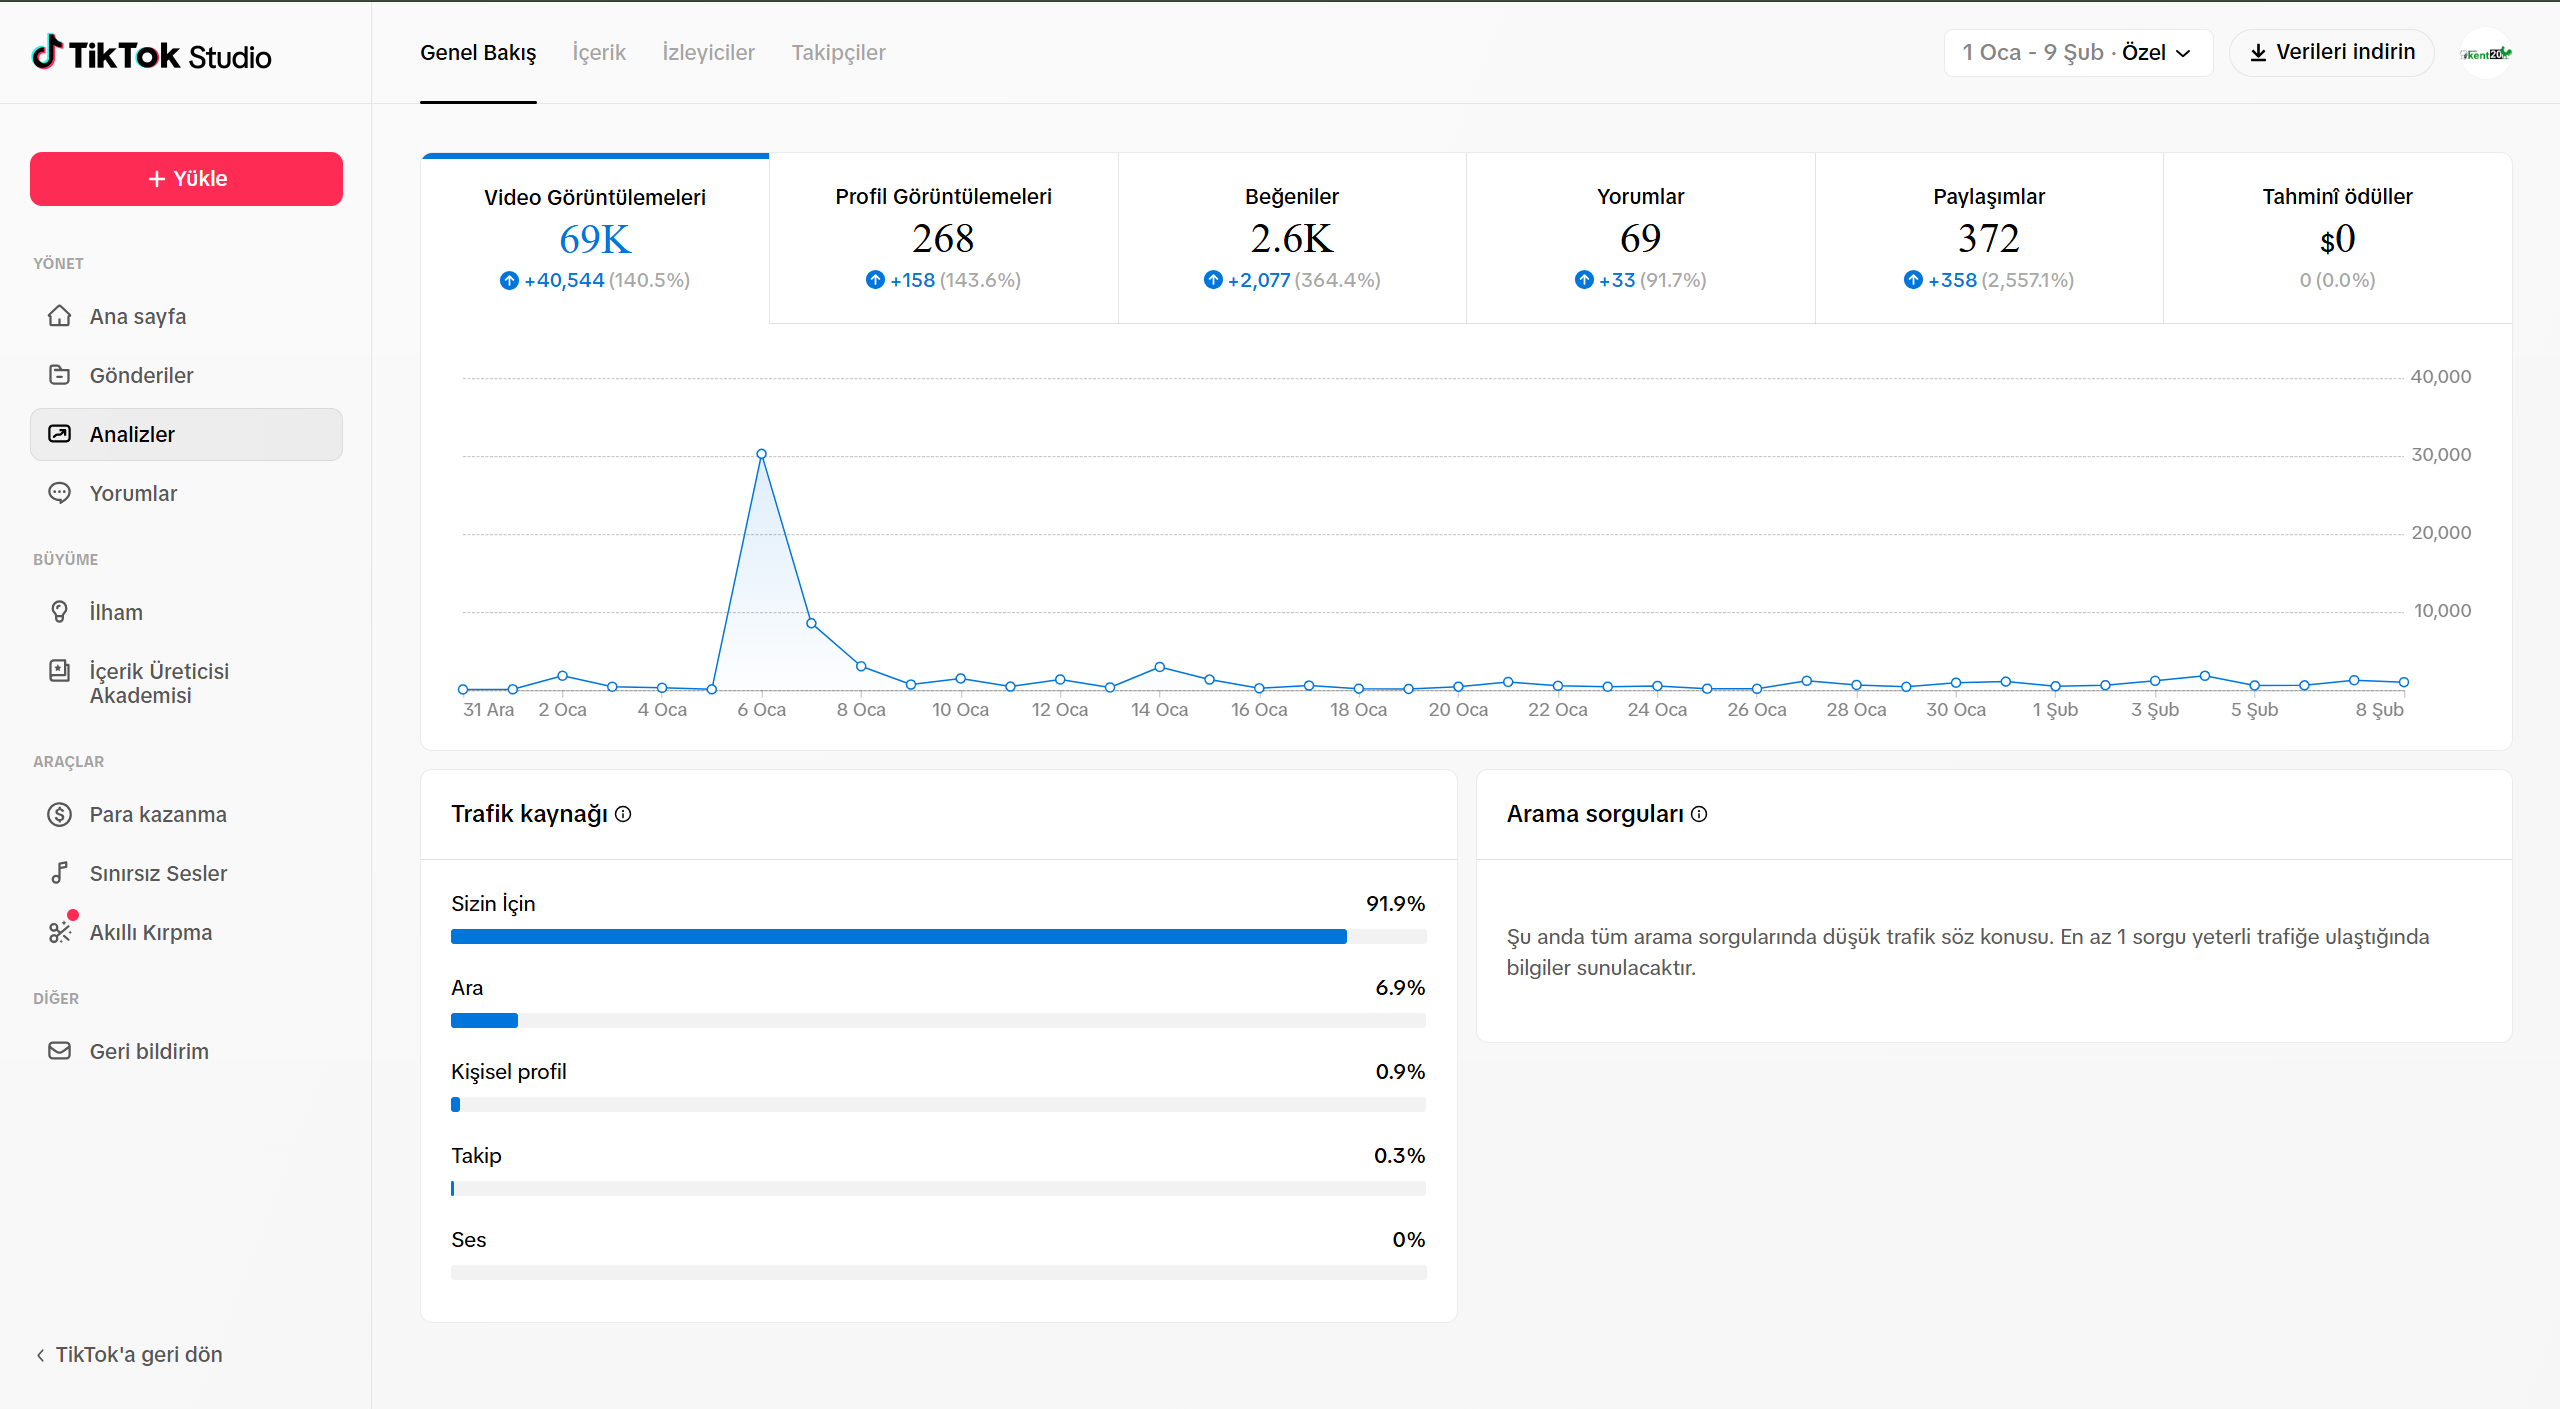2560x1409 pixels.
Task: Open Sınırsız Sesler music note icon
Action: pos(60,873)
